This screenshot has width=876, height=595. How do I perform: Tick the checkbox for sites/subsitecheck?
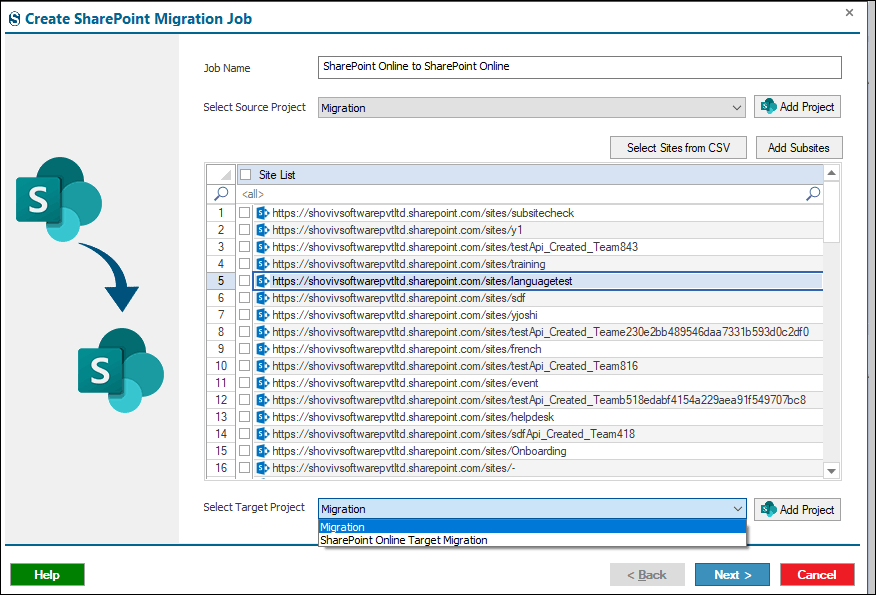[244, 213]
